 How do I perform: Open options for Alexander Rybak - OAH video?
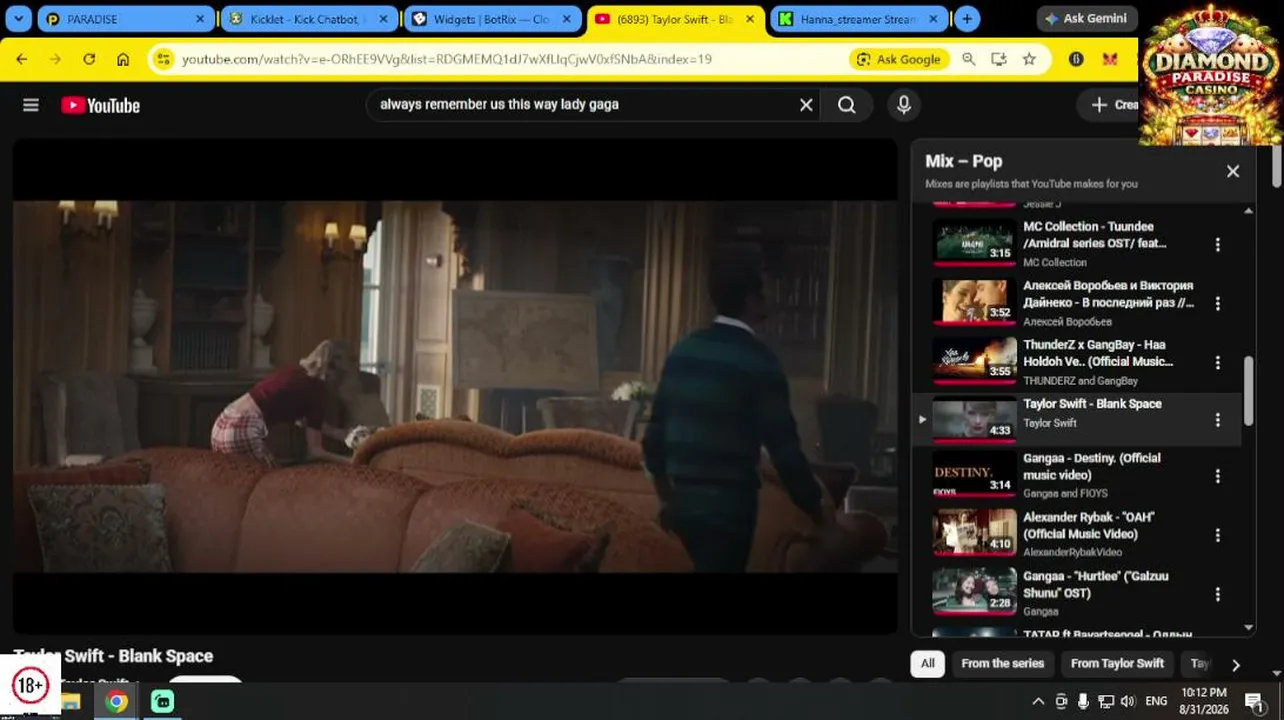tap(1217, 535)
